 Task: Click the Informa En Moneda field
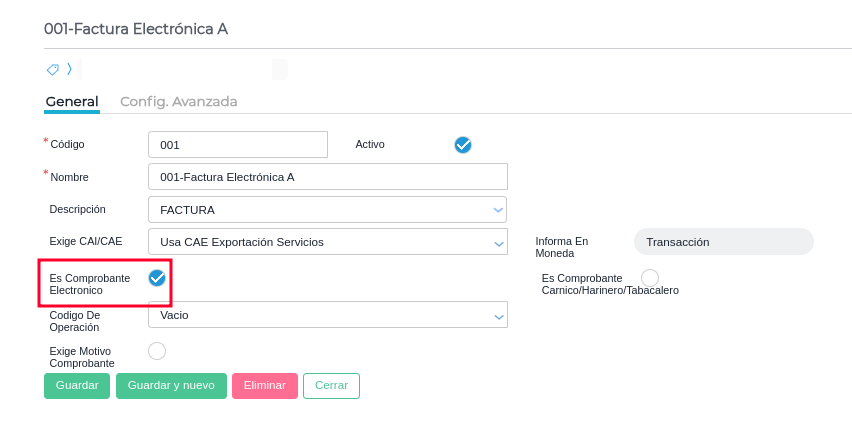pos(723,242)
